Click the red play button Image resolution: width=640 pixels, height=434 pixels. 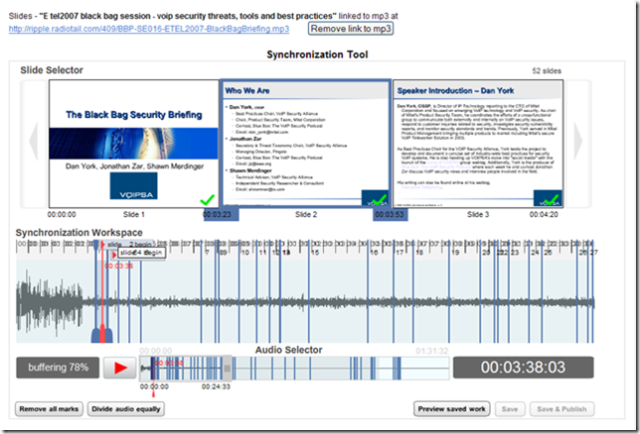[x=121, y=367]
